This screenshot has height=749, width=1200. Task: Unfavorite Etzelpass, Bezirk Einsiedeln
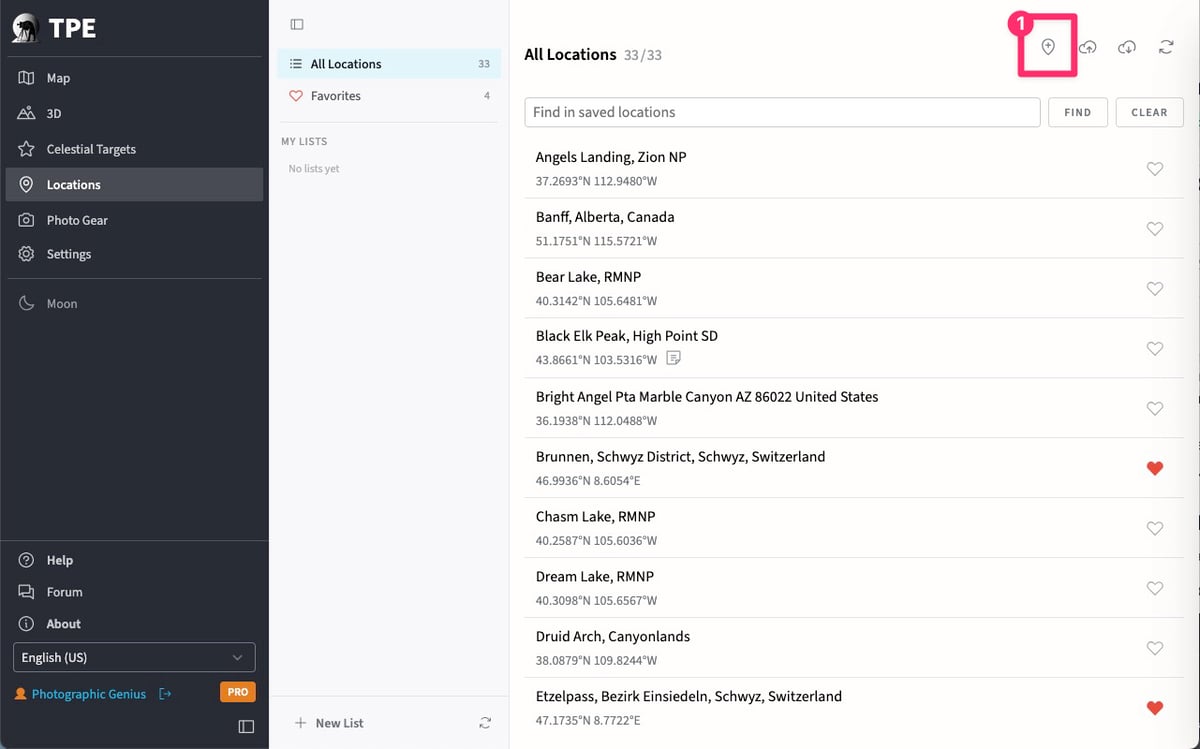click(1154, 708)
